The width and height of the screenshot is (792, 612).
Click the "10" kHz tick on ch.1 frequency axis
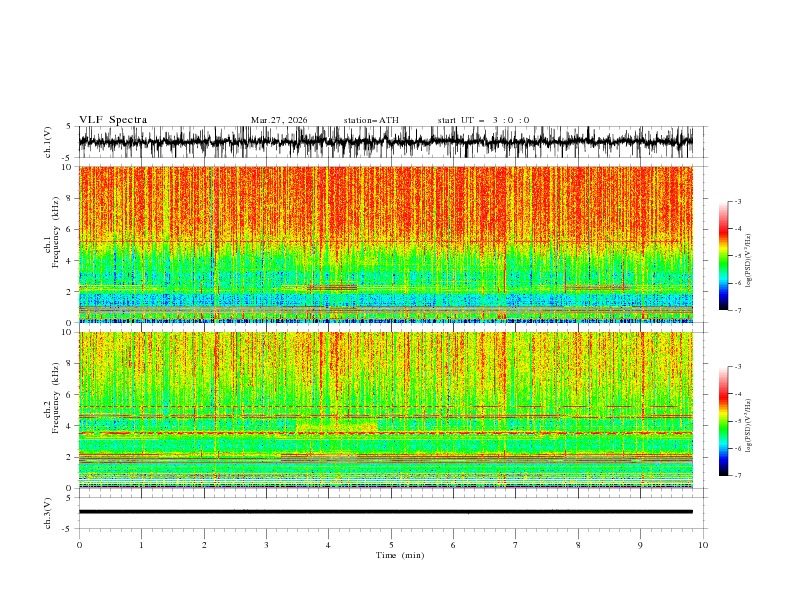coord(68,167)
